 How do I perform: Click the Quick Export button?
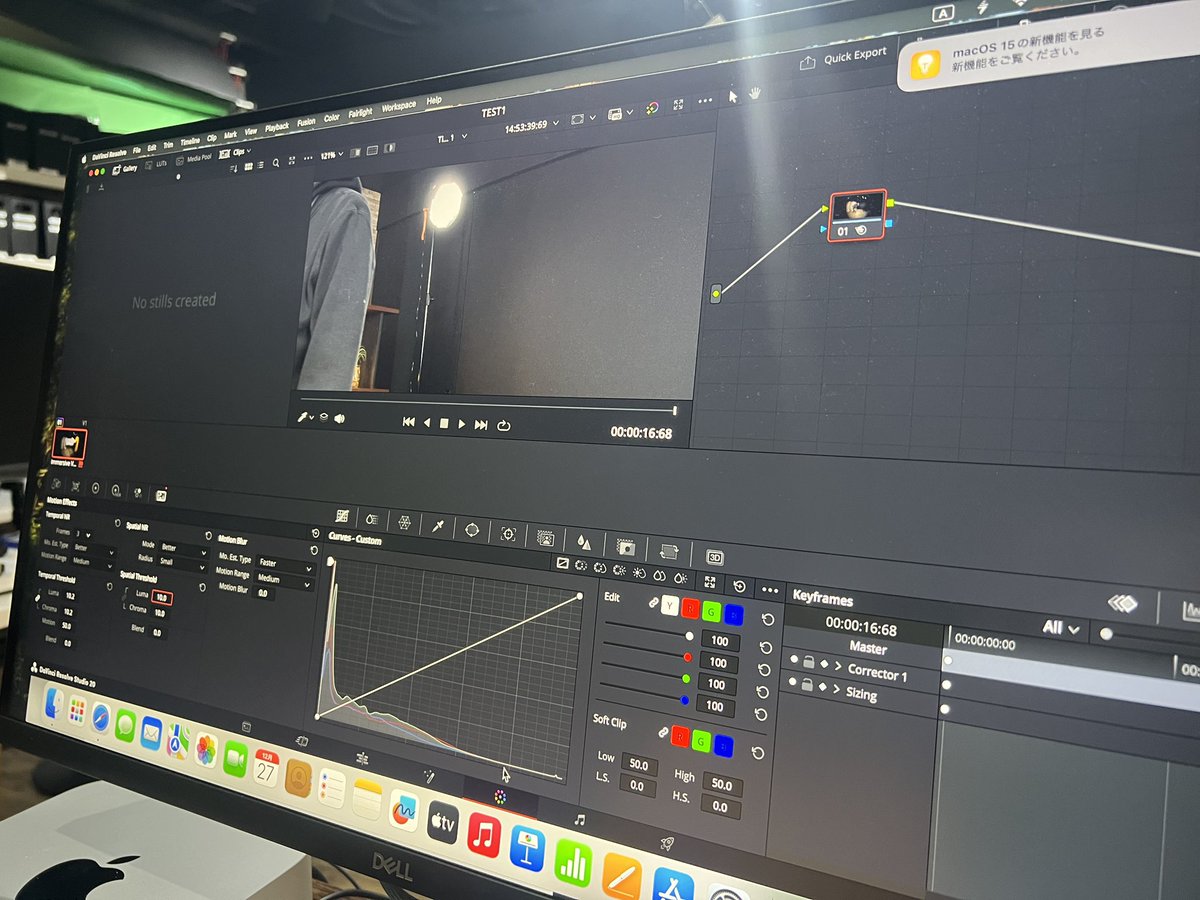click(846, 58)
